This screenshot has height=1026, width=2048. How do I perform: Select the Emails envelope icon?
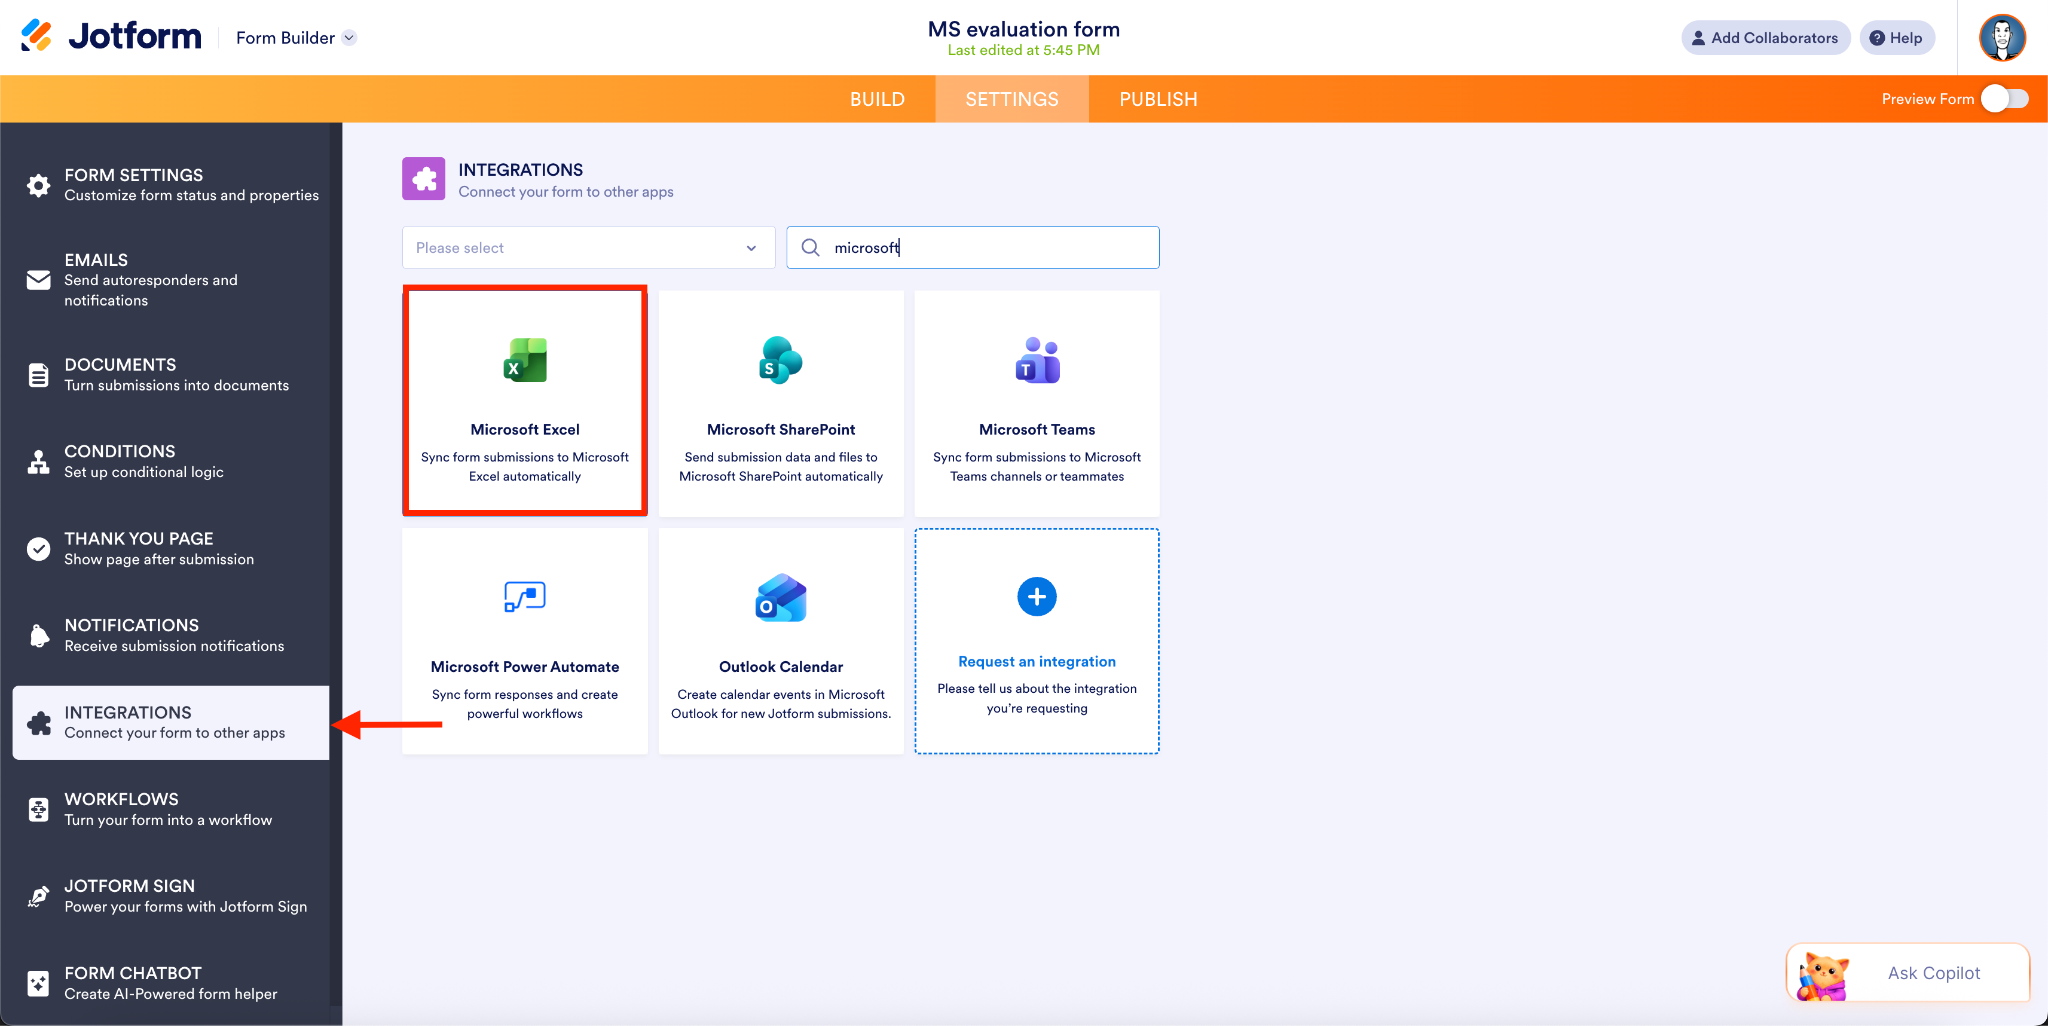37,281
